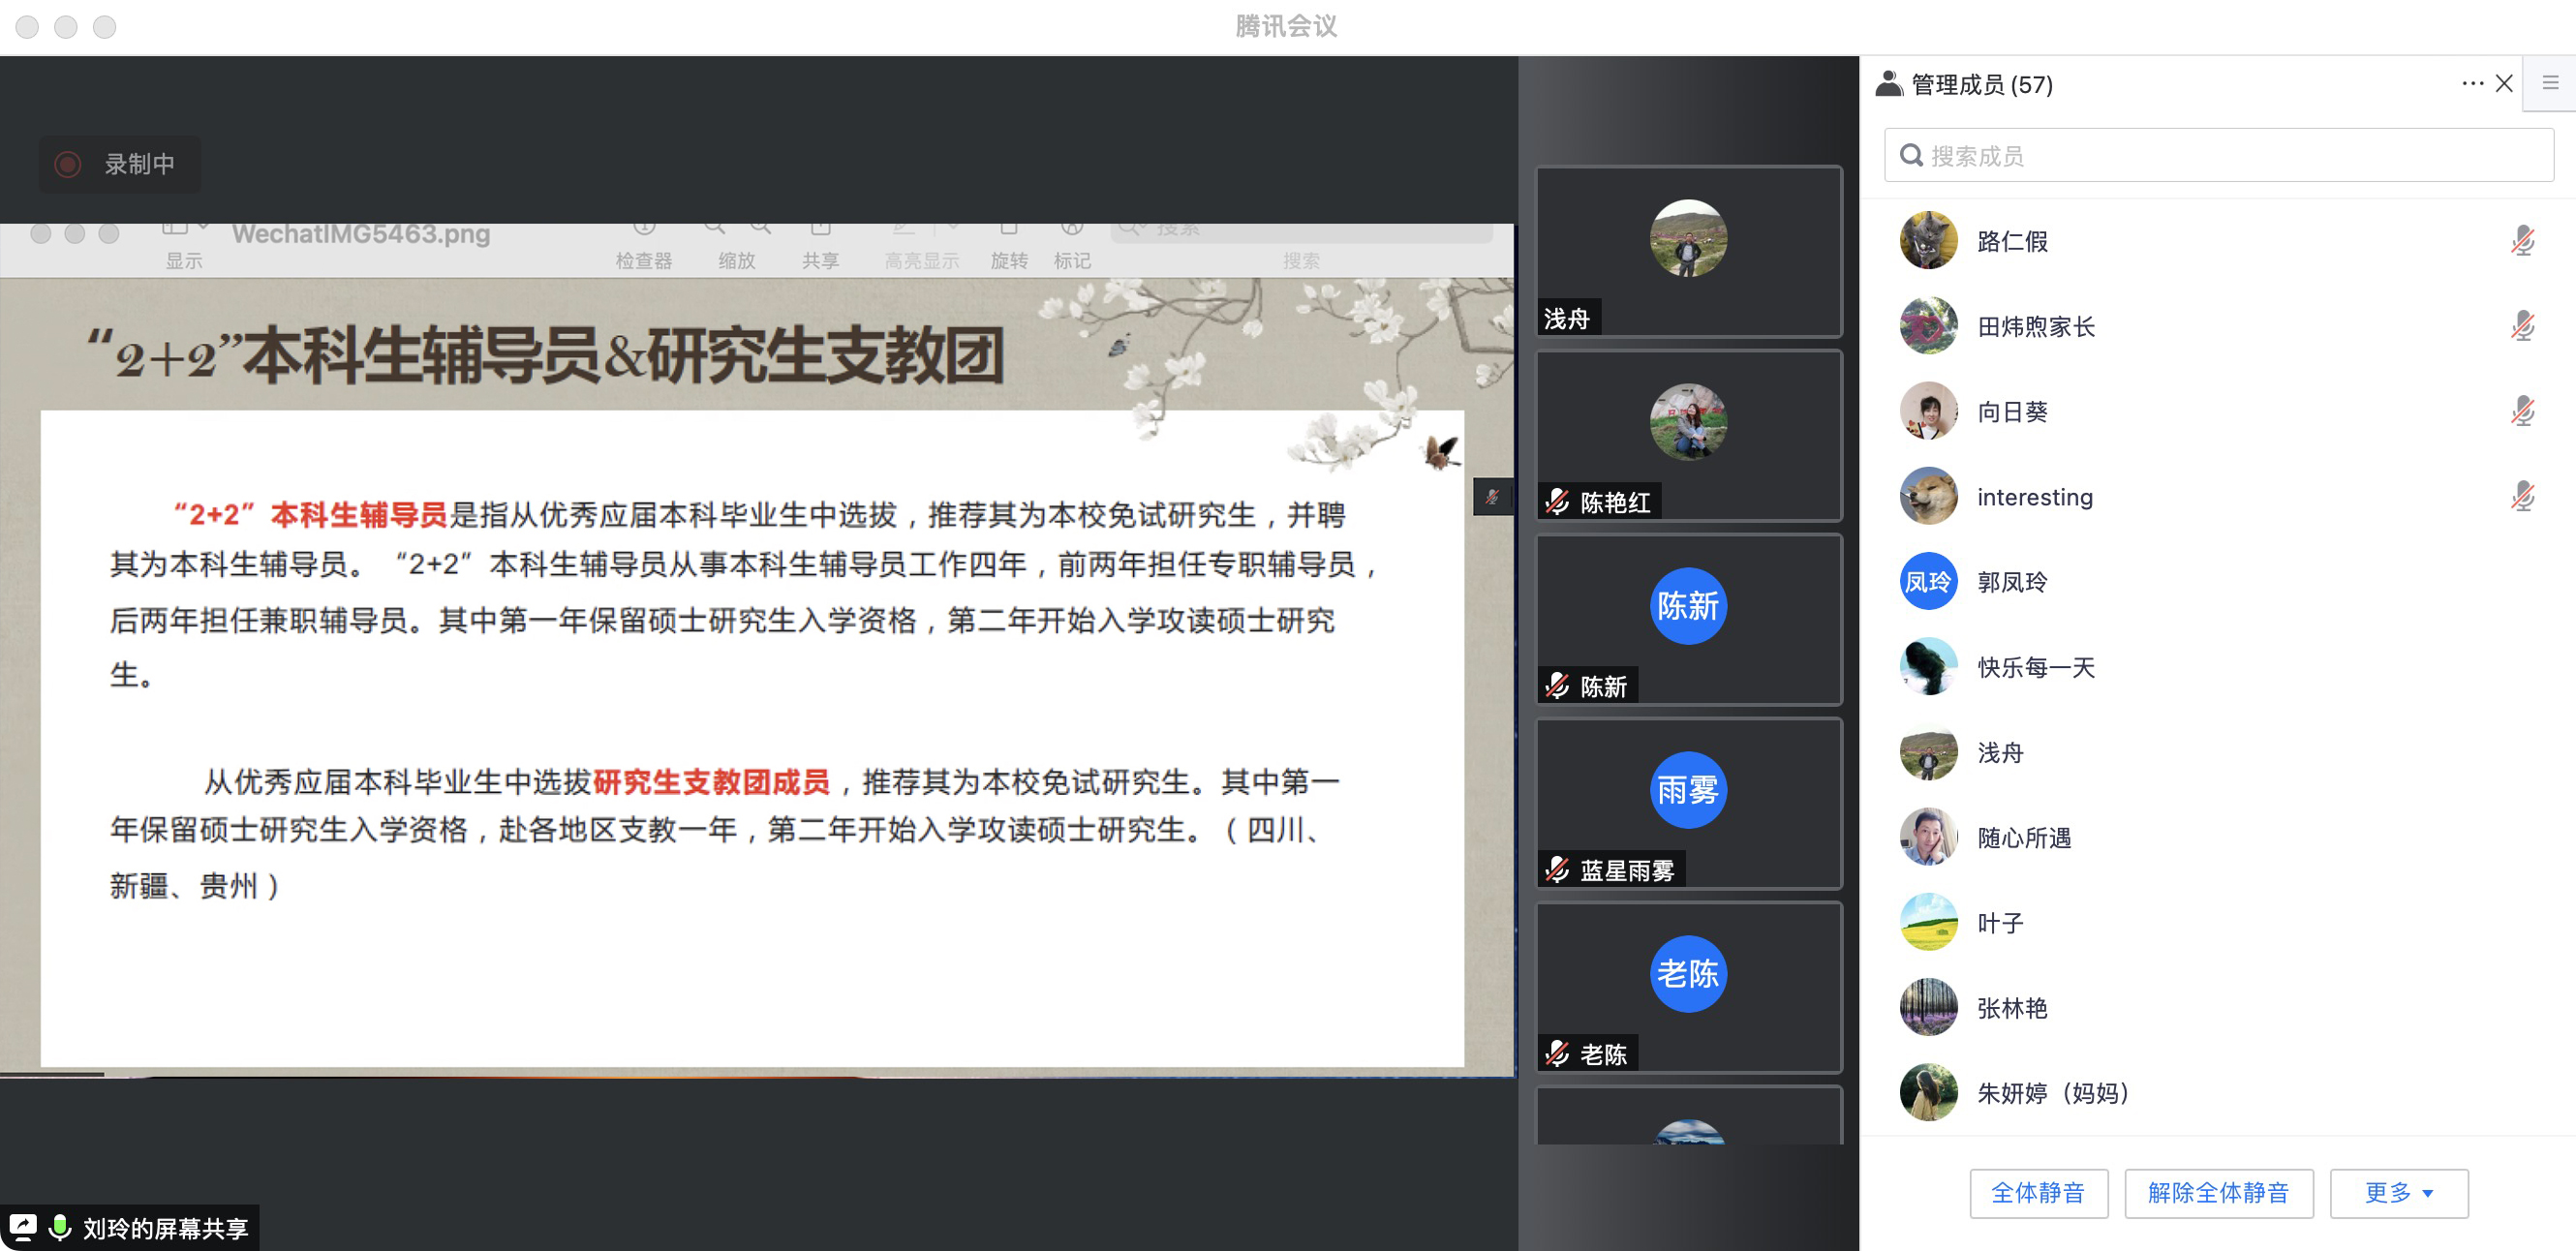Click 蓝星雨雾's muted mic icon on tile

point(1557,870)
